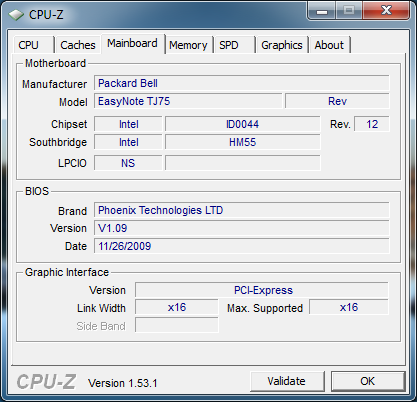417x402 pixels.
Task: Click the LPCIO NS field
Action: click(128, 163)
